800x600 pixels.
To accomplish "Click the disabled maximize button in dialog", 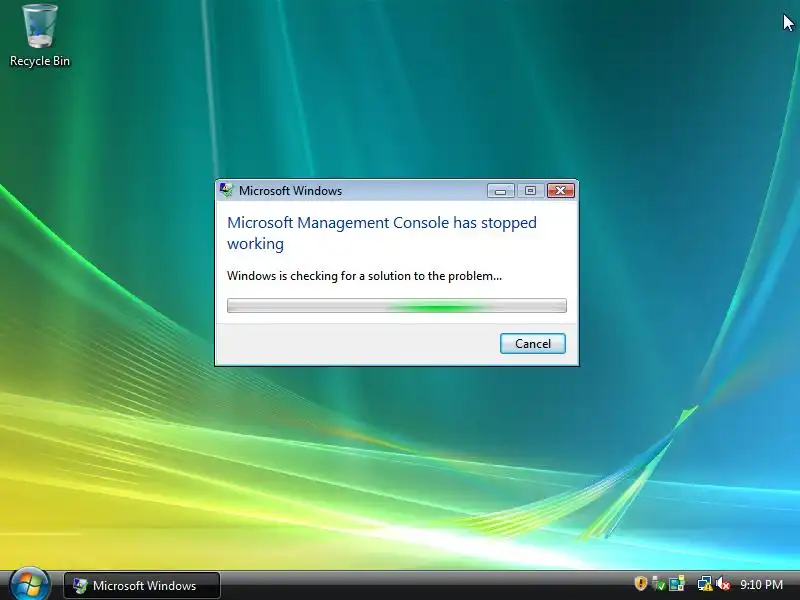I will pyautogui.click(x=531, y=190).
